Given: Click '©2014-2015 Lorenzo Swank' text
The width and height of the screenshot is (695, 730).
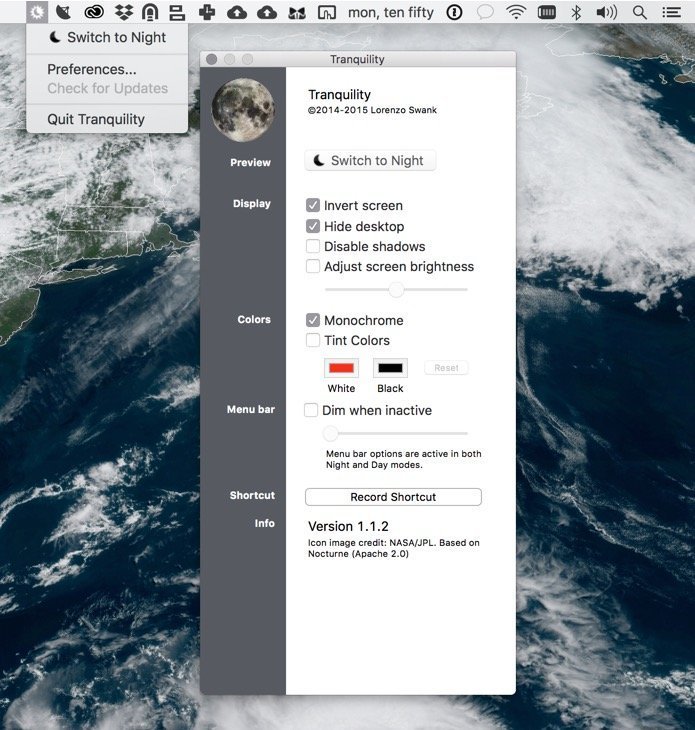Looking at the screenshot, I should [372, 110].
